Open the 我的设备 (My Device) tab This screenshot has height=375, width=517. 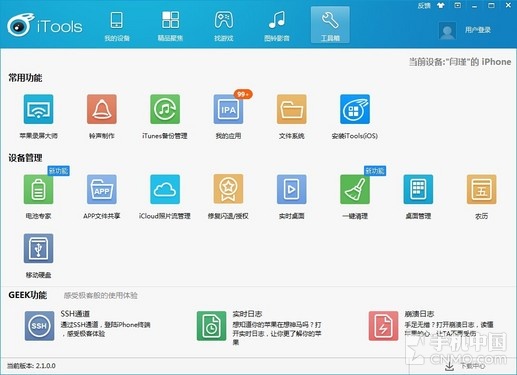[x=117, y=26]
